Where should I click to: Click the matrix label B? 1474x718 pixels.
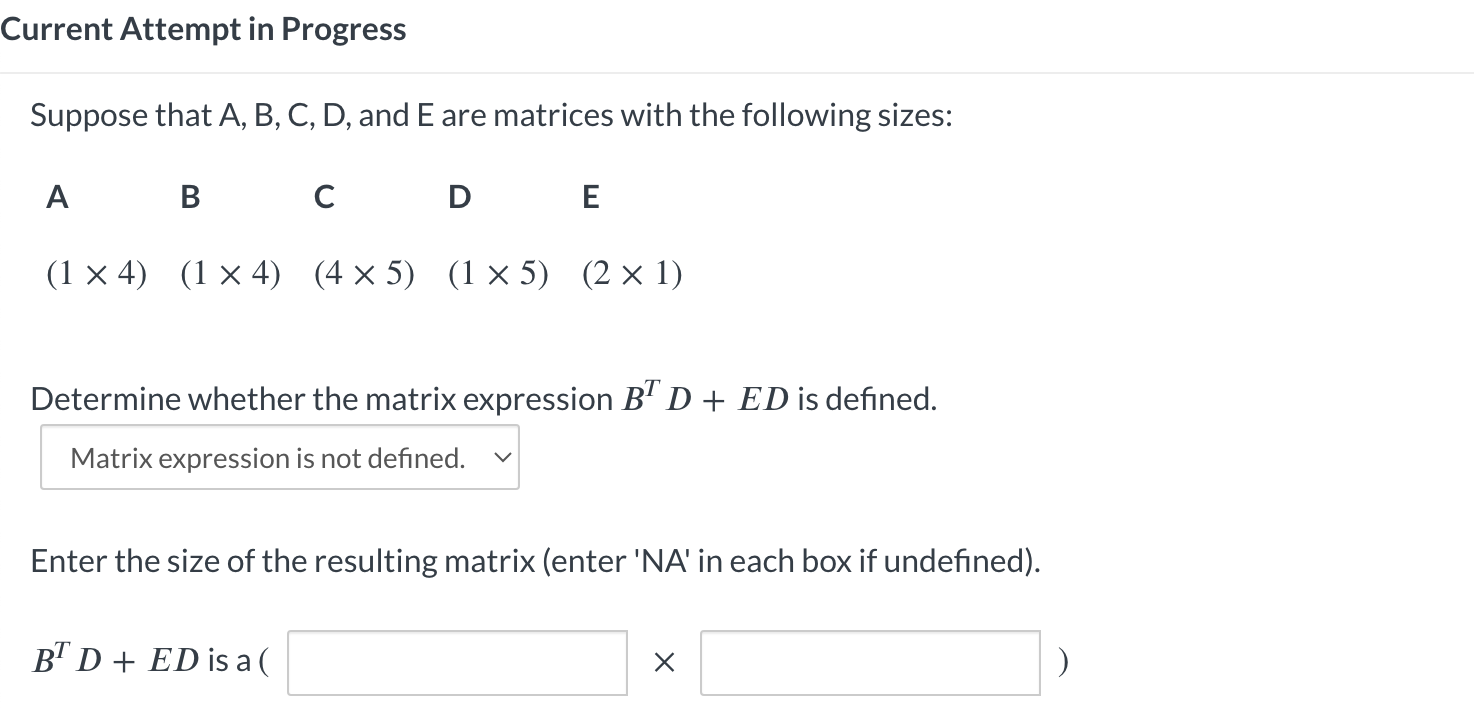pyautogui.click(x=189, y=197)
